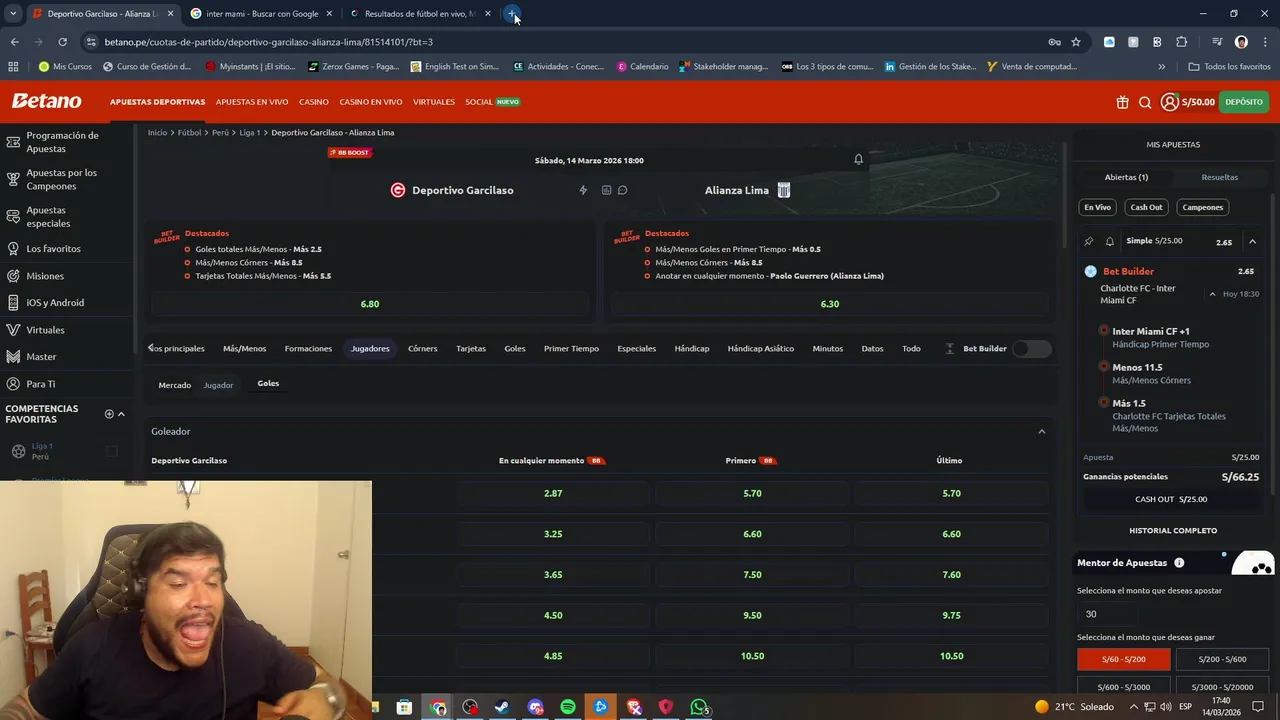Image resolution: width=1280 pixels, height=720 pixels.
Task: Open user account balance S/50.00
Action: [1188, 102]
